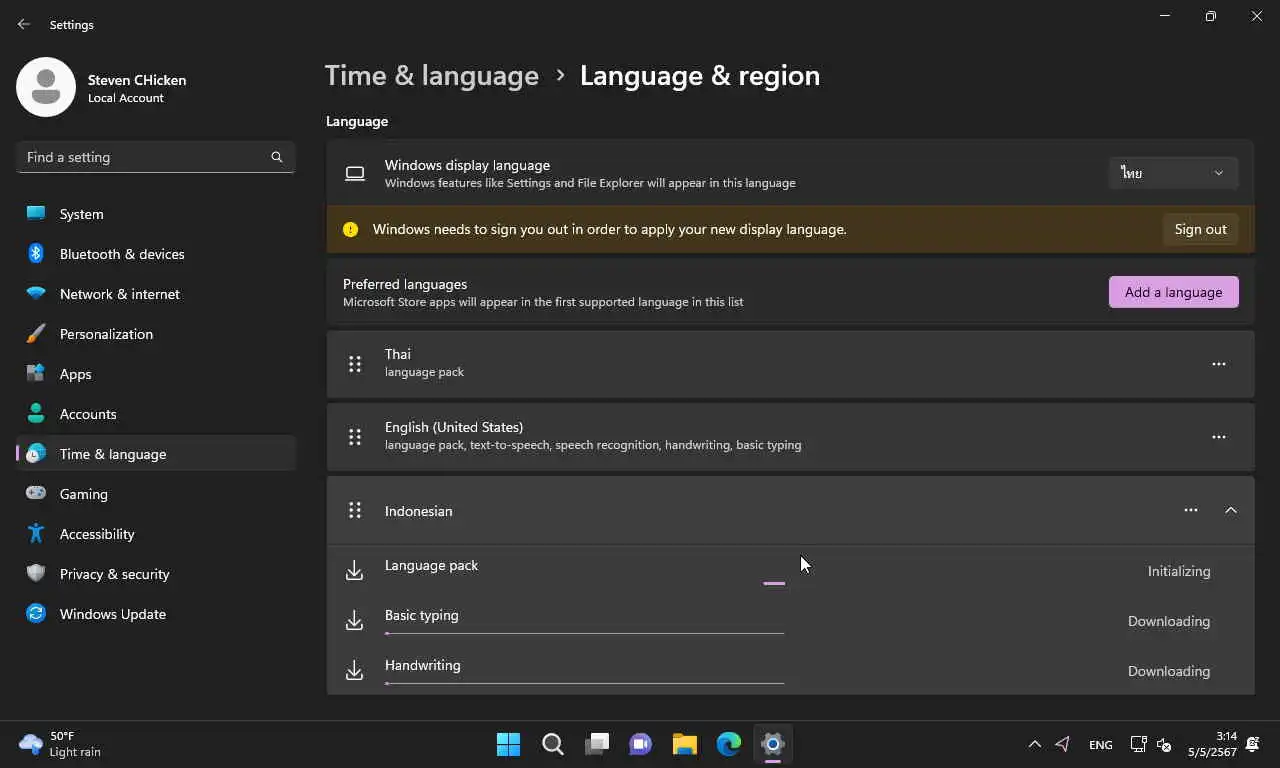This screenshot has height=768, width=1280.
Task: Click the Language pack progress indicator
Action: pos(774,583)
